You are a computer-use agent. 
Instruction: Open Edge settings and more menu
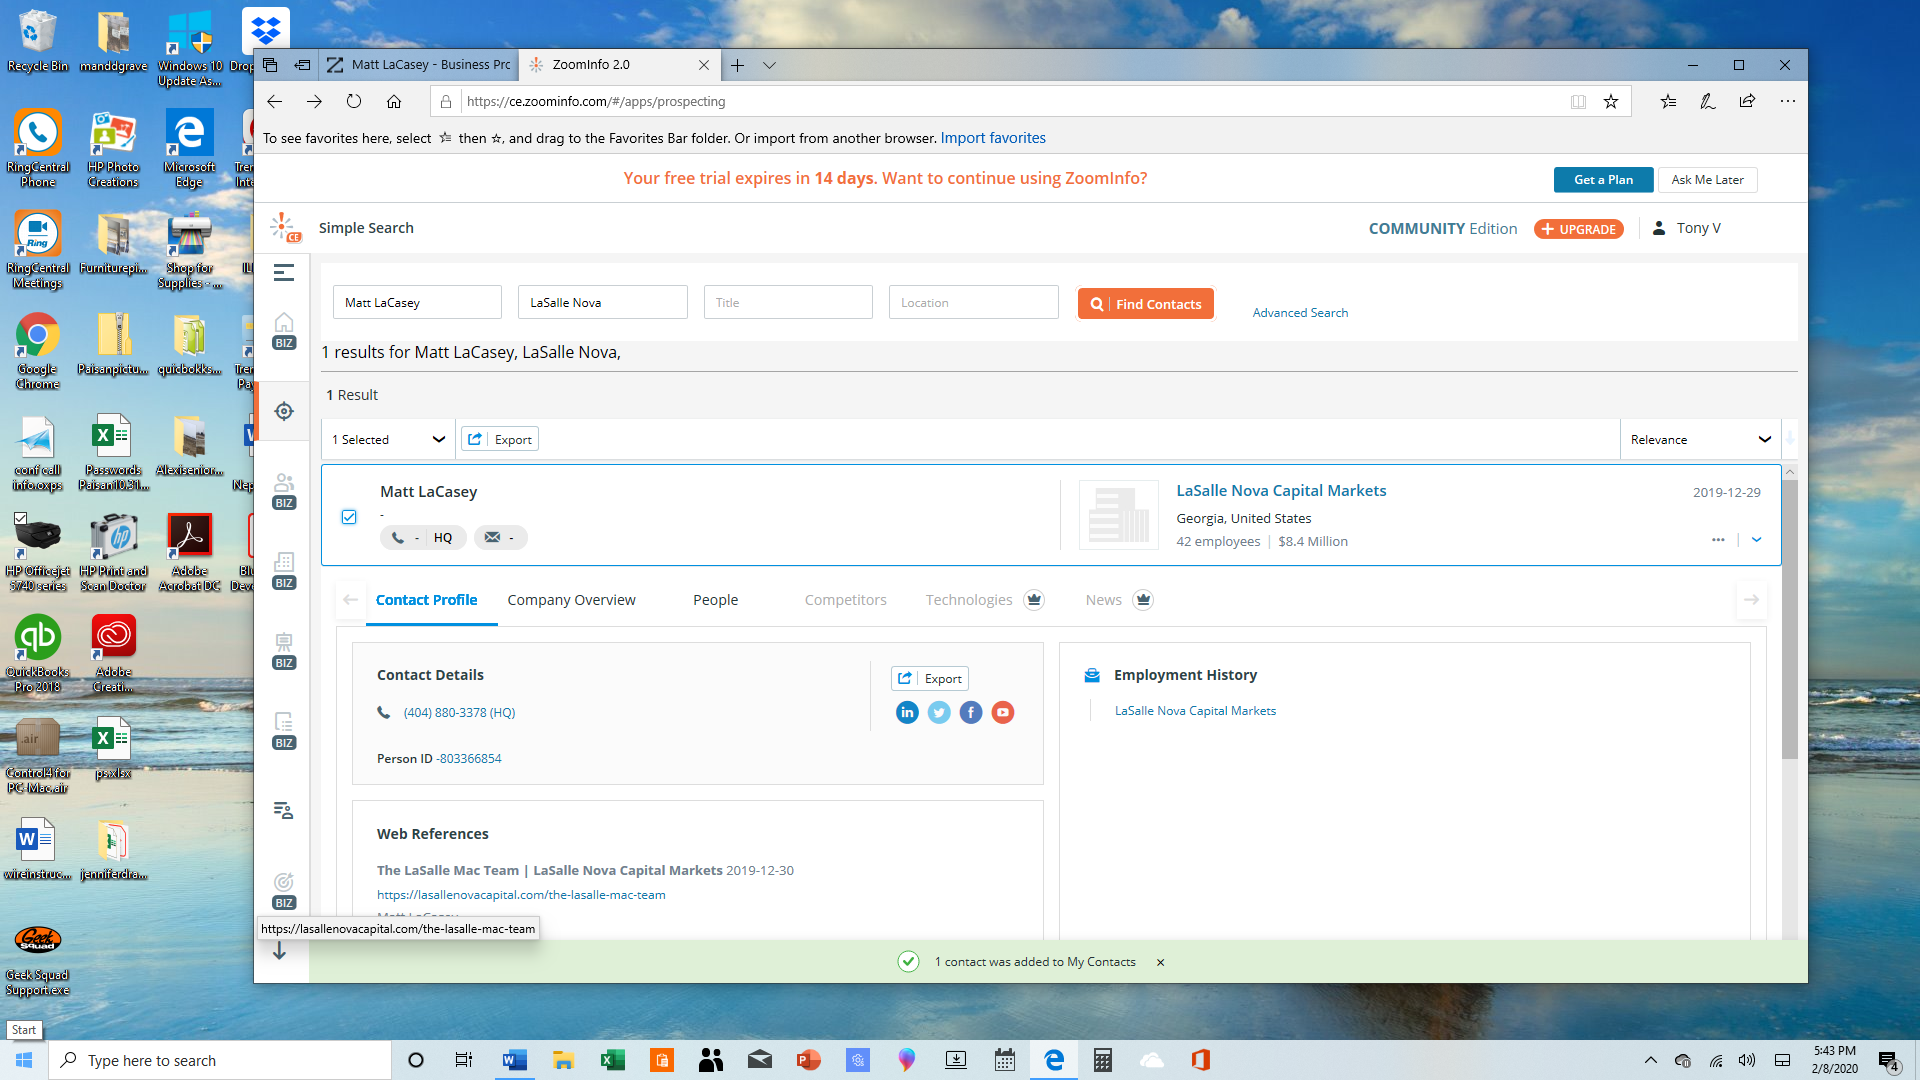(x=1788, y=101)
